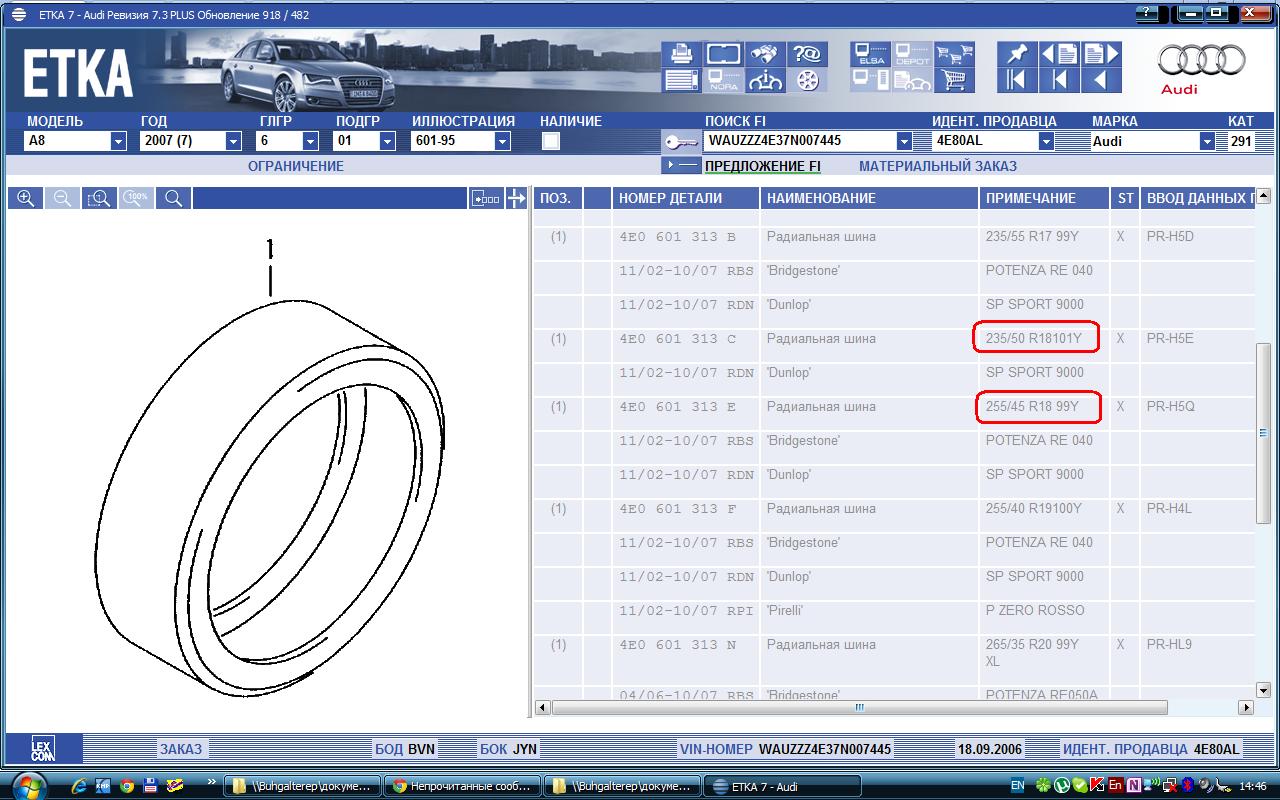Zoom in on the illustration
Viewport: 1280px width, 800px height.
pos(26,198)
